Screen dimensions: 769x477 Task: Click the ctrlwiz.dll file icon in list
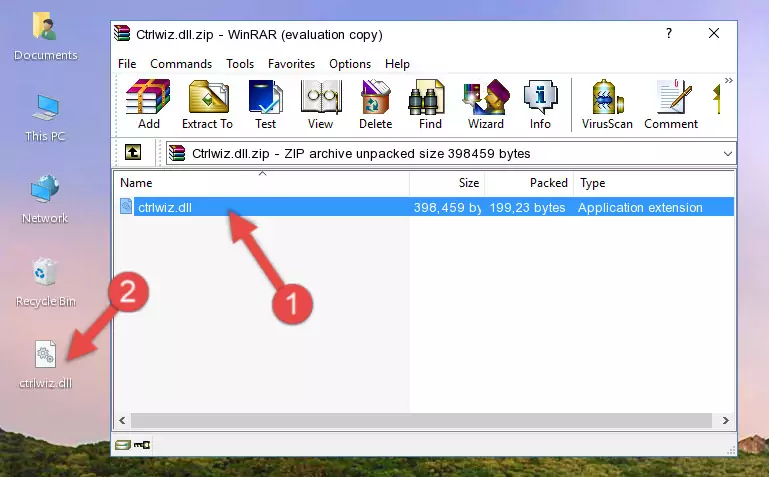tap(126, 206)
